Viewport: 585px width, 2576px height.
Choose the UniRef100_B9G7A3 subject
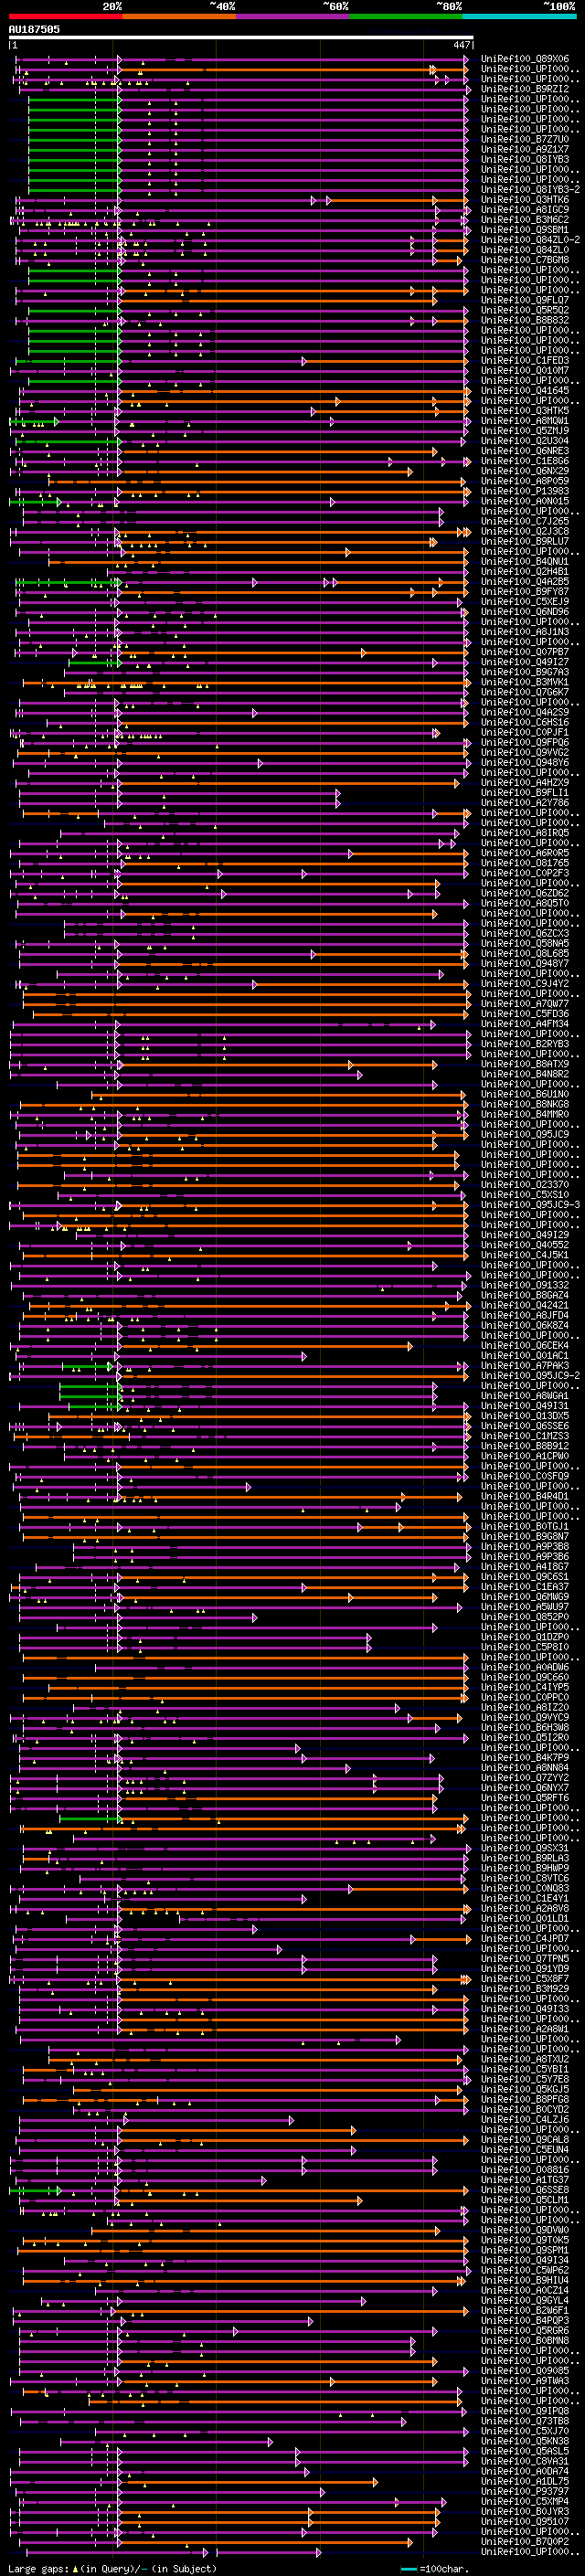(x=524, y=672)
